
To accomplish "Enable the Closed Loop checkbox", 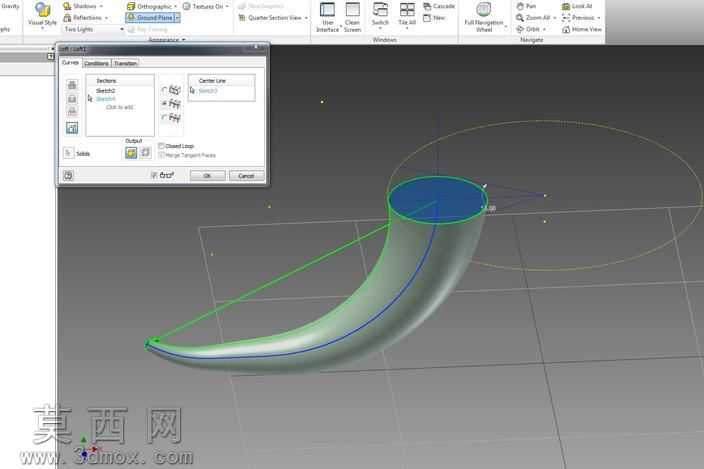I will click(x=161, y=146).
